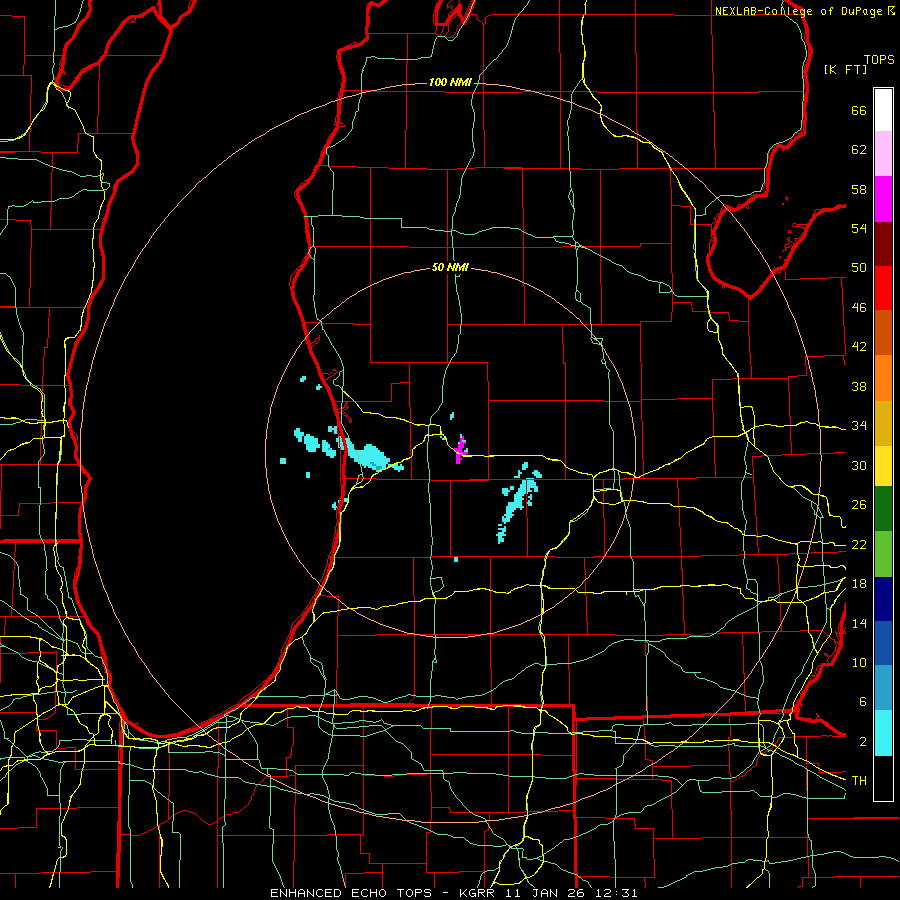Viewport: 900px width, 900px height.
Task: Click the 'NEXLAB-College of DuPage' credit text
Action: (x=800, y=11)
